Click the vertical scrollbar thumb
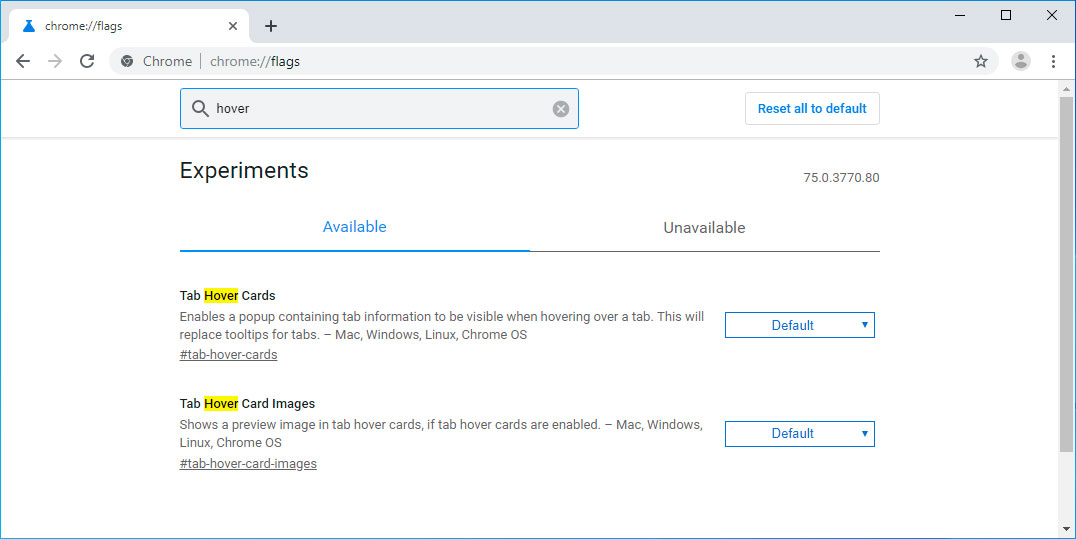This screenshot has width=1076, height=539. point(1066,274)
